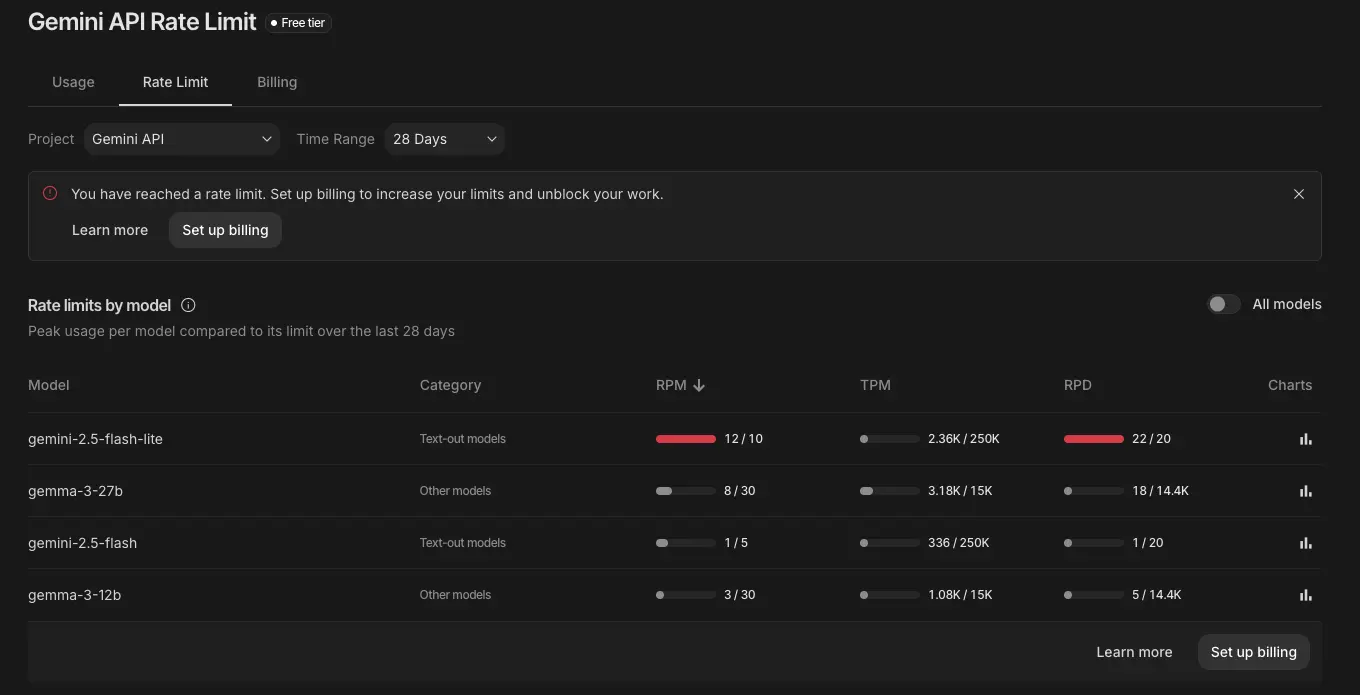
Task: Go to the Billing tab
Action: pyautogui.click(x=277, y=82)
